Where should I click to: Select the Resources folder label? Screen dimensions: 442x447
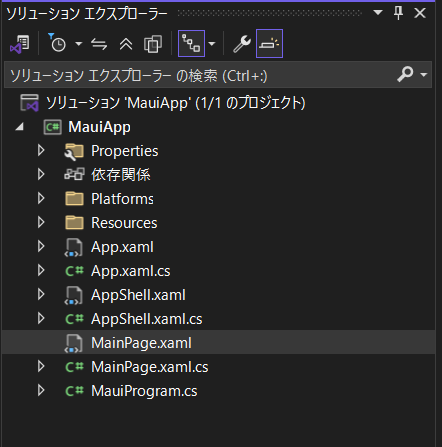[x=124, y=223]
